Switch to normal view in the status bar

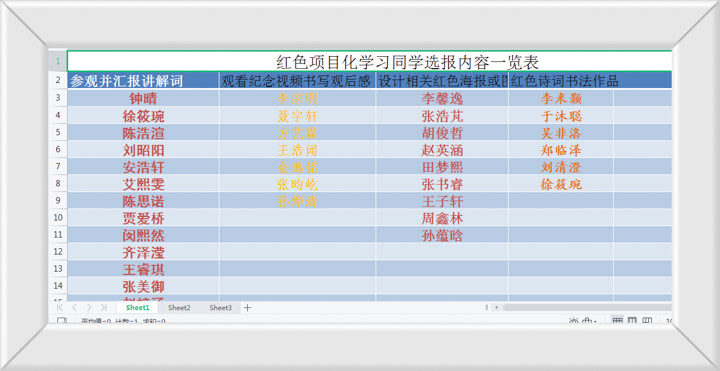[618, 320]
